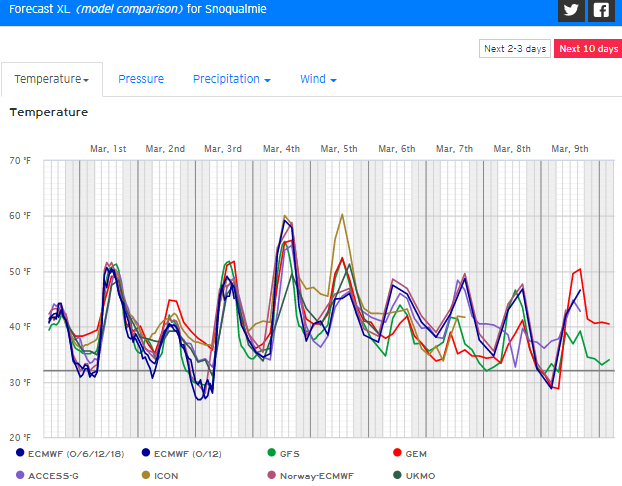Click the Mar, 9th date label
This screenshot has height=486, width=622.
coord(570,148)
